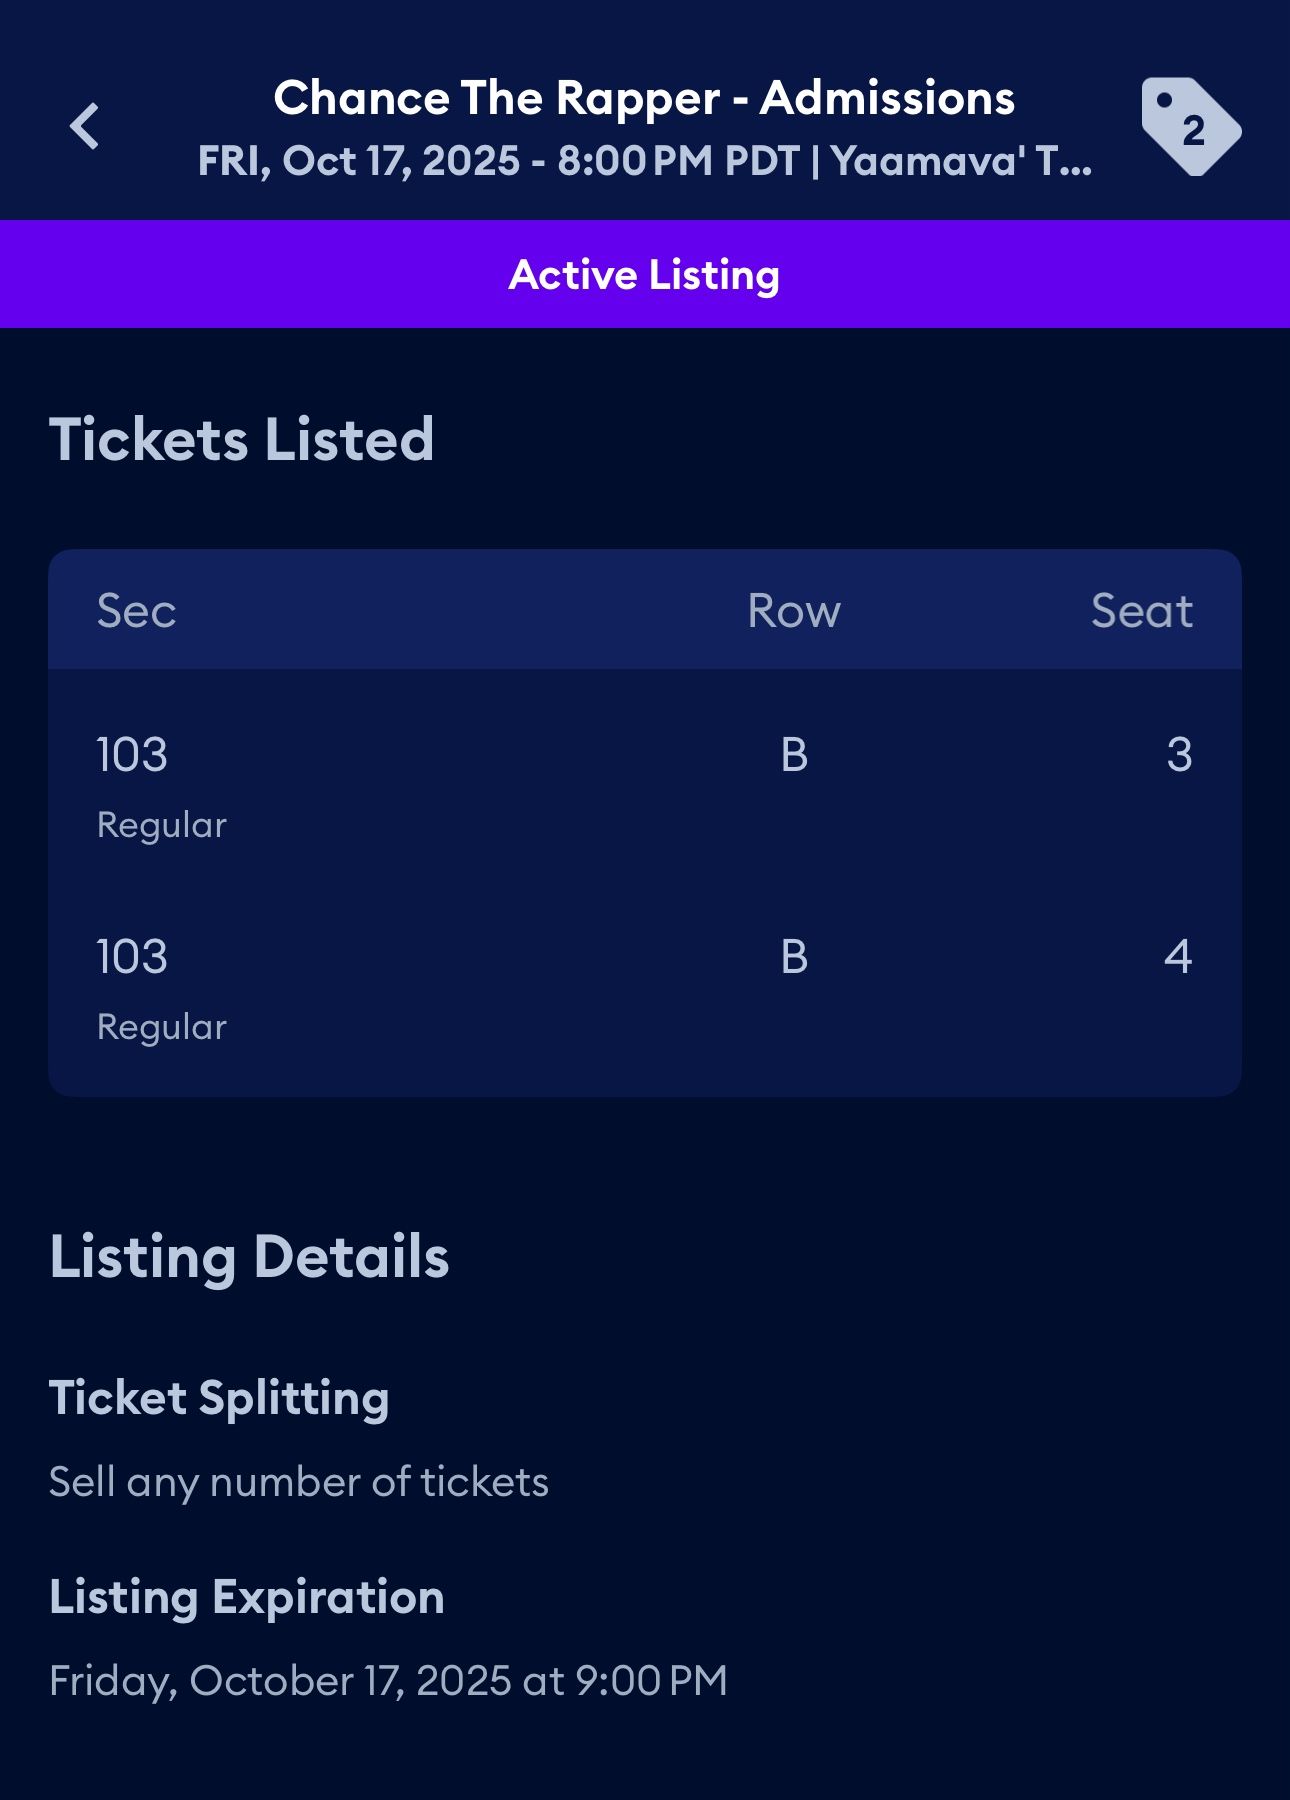The height and width of the screenshot is (1800, 1290).
Task: Open the ticket tag icon showing 2
Action: point(1190,127)
